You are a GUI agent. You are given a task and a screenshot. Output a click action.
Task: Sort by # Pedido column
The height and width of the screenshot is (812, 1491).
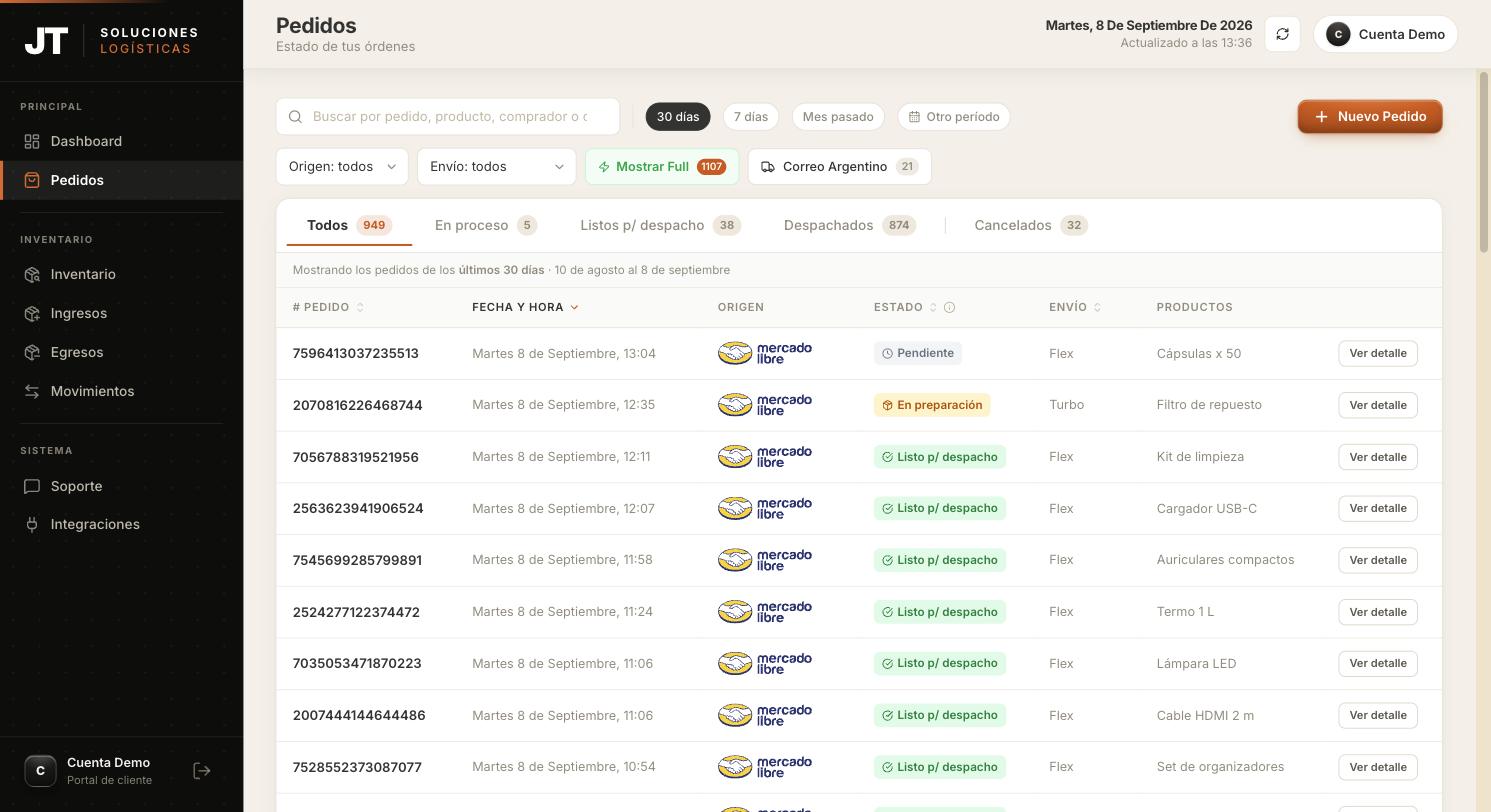(x=329, y=307)
